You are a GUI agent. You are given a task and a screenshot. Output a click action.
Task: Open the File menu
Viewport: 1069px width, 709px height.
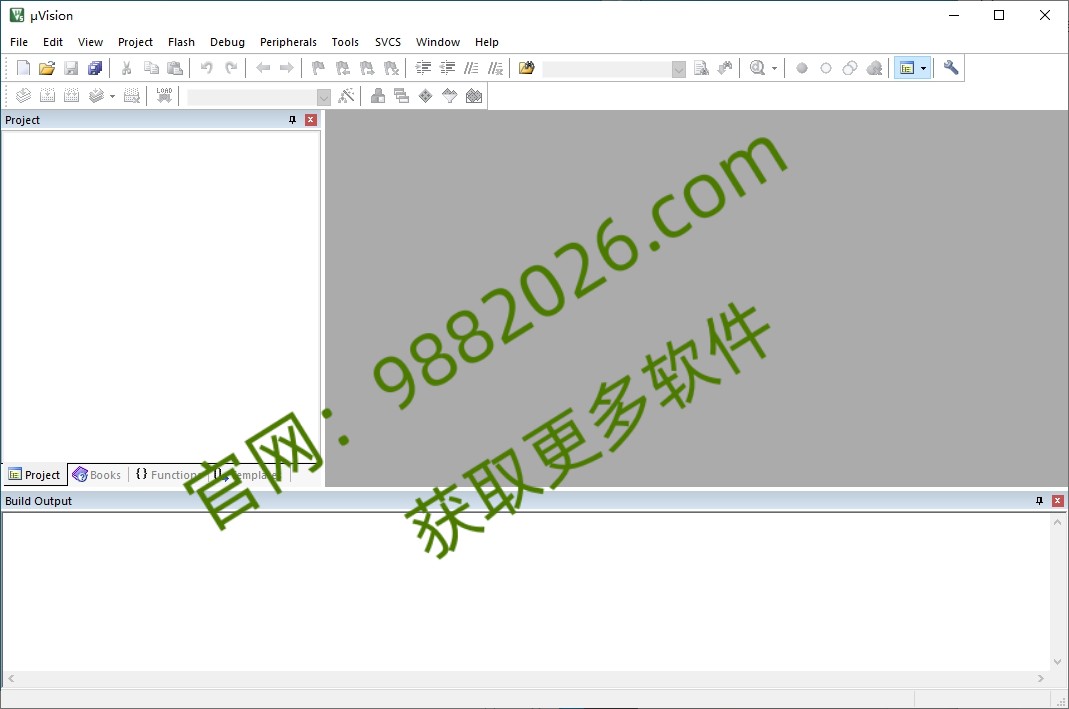pyautogui.click(x=19, y=42)
